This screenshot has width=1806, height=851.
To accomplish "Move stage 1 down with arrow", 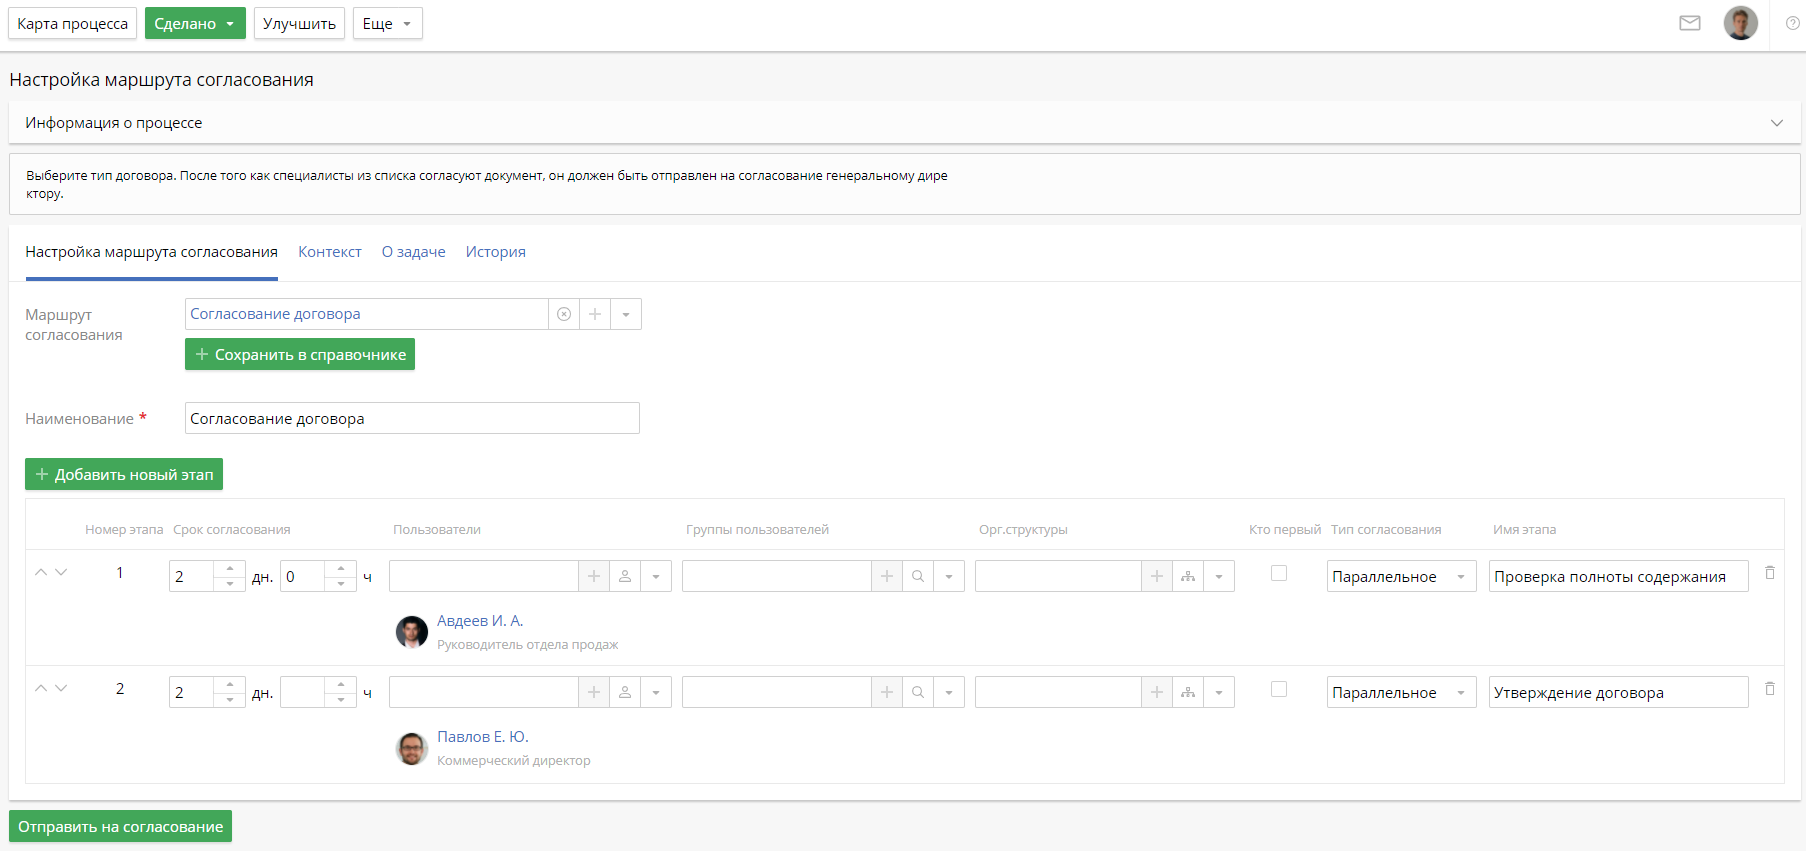I will pyautogui.click(x=61, y=572).
